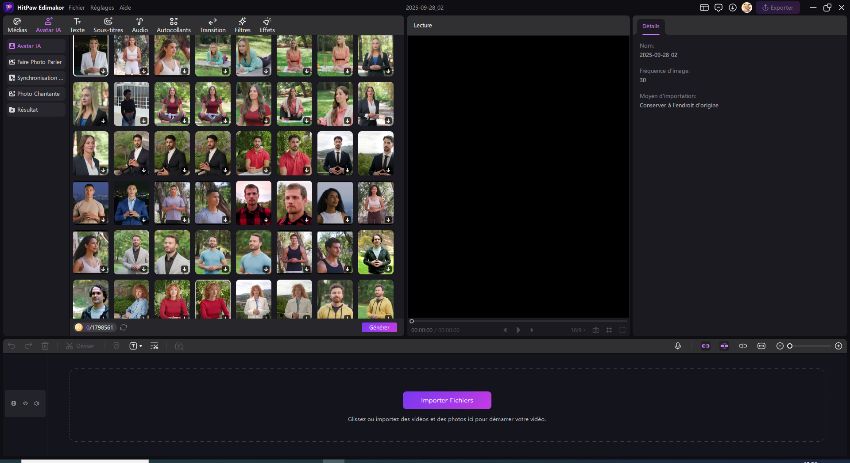Toggle the timeline track lock icon

(x=14, y=403)
